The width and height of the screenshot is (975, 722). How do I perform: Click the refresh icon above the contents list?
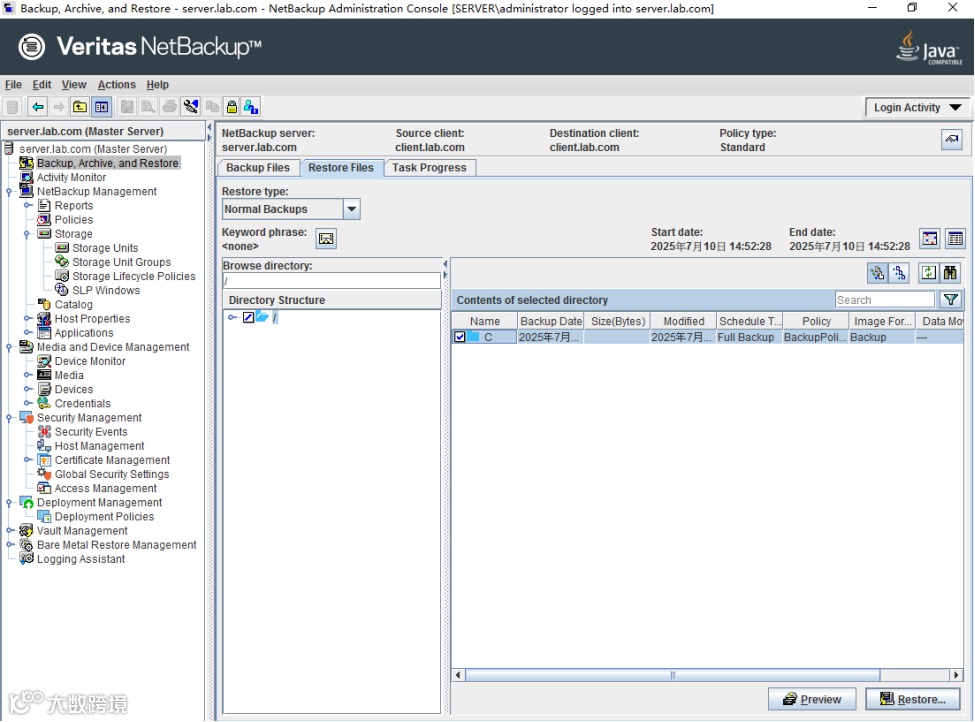[x=928, y=272]
